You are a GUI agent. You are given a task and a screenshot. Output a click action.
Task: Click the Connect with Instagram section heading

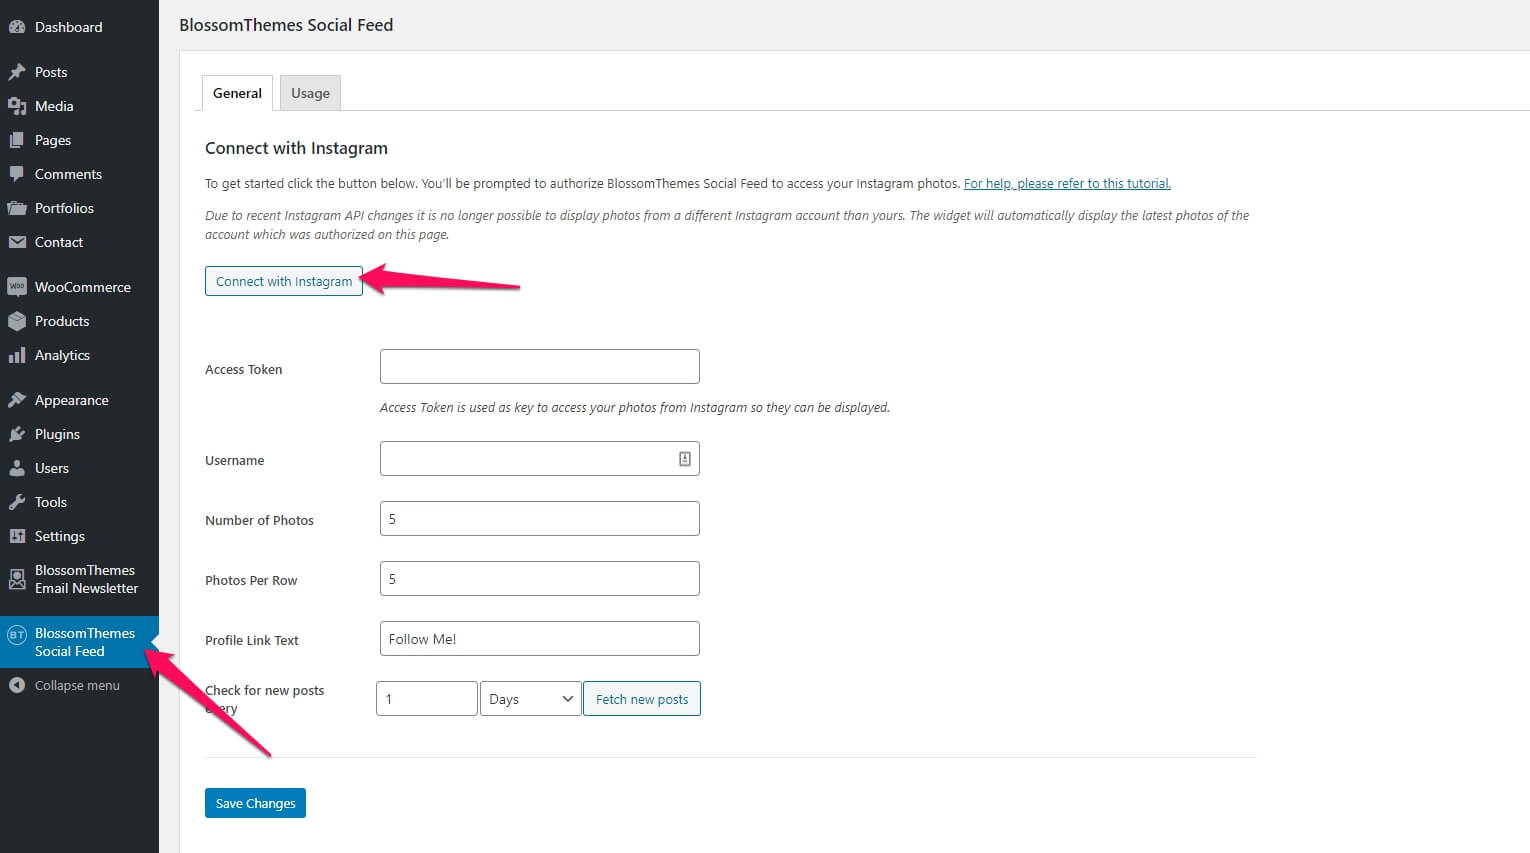pyautogui.click(x=296, y=148)
